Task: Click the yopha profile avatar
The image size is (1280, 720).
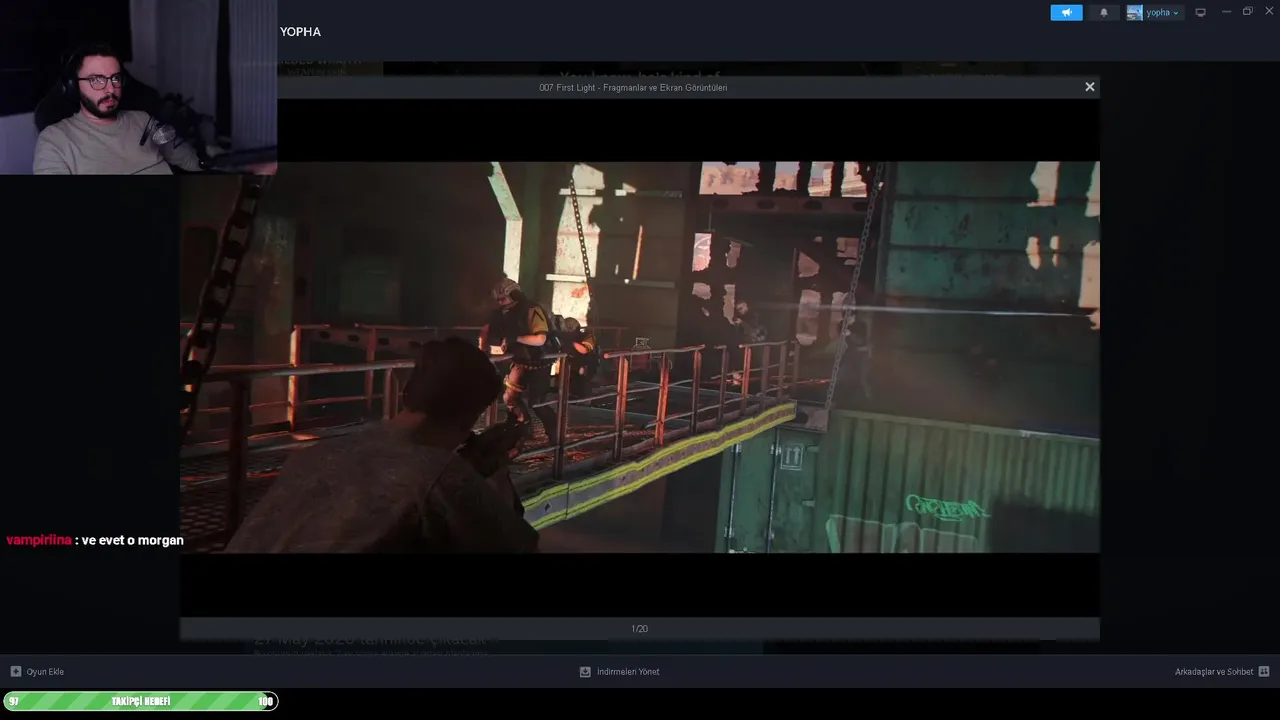Action: click(1134, 13)
